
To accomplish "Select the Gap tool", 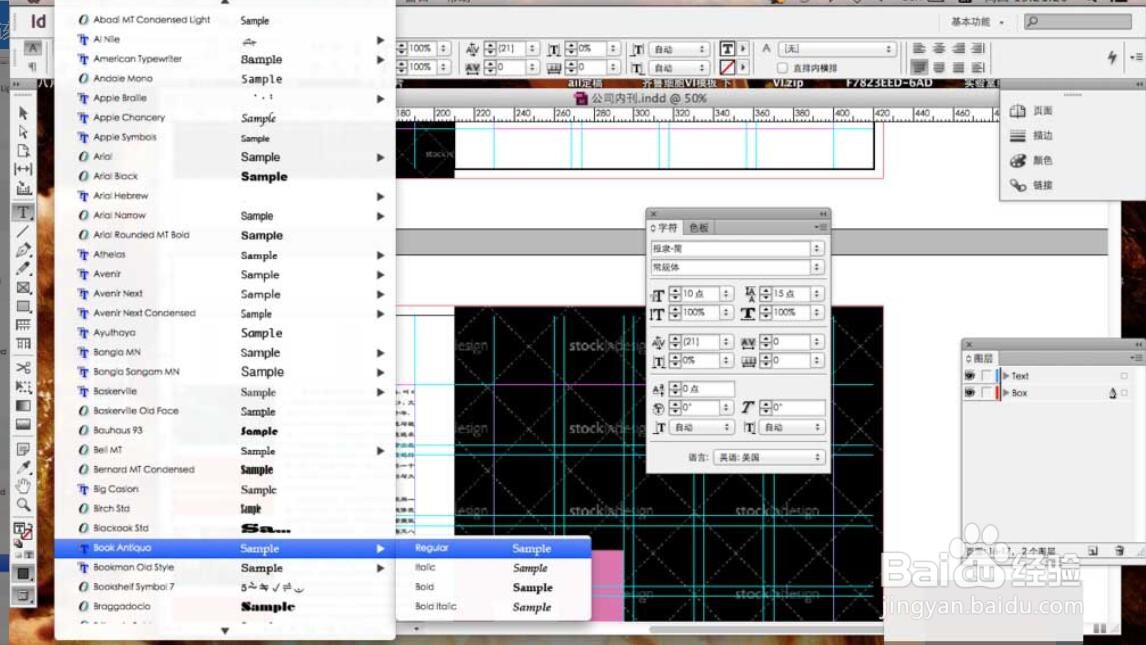I will coord(23,169).
